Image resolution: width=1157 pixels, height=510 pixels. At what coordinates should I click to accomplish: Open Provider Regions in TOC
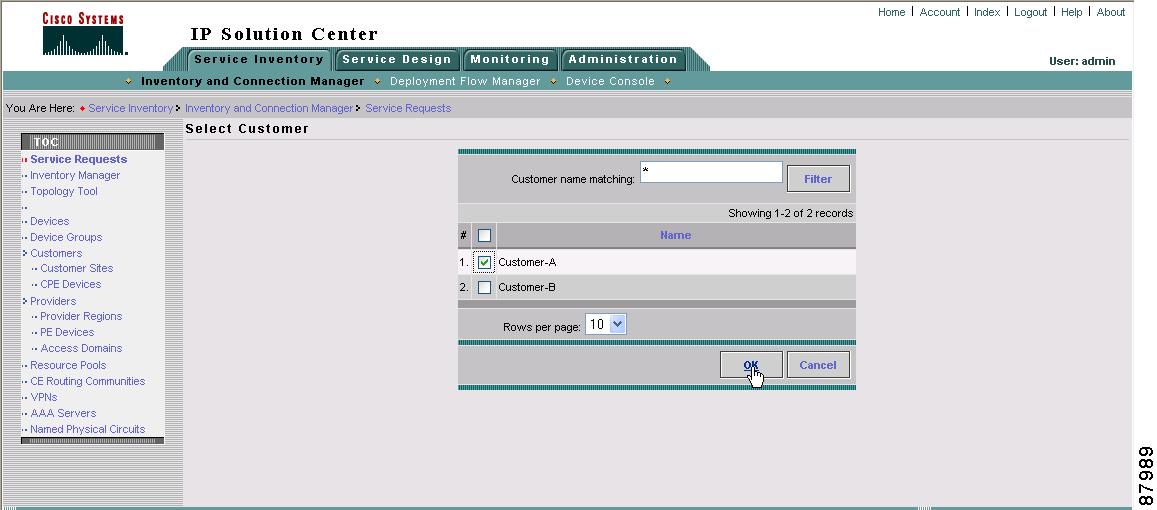click(x=81, y=316)
